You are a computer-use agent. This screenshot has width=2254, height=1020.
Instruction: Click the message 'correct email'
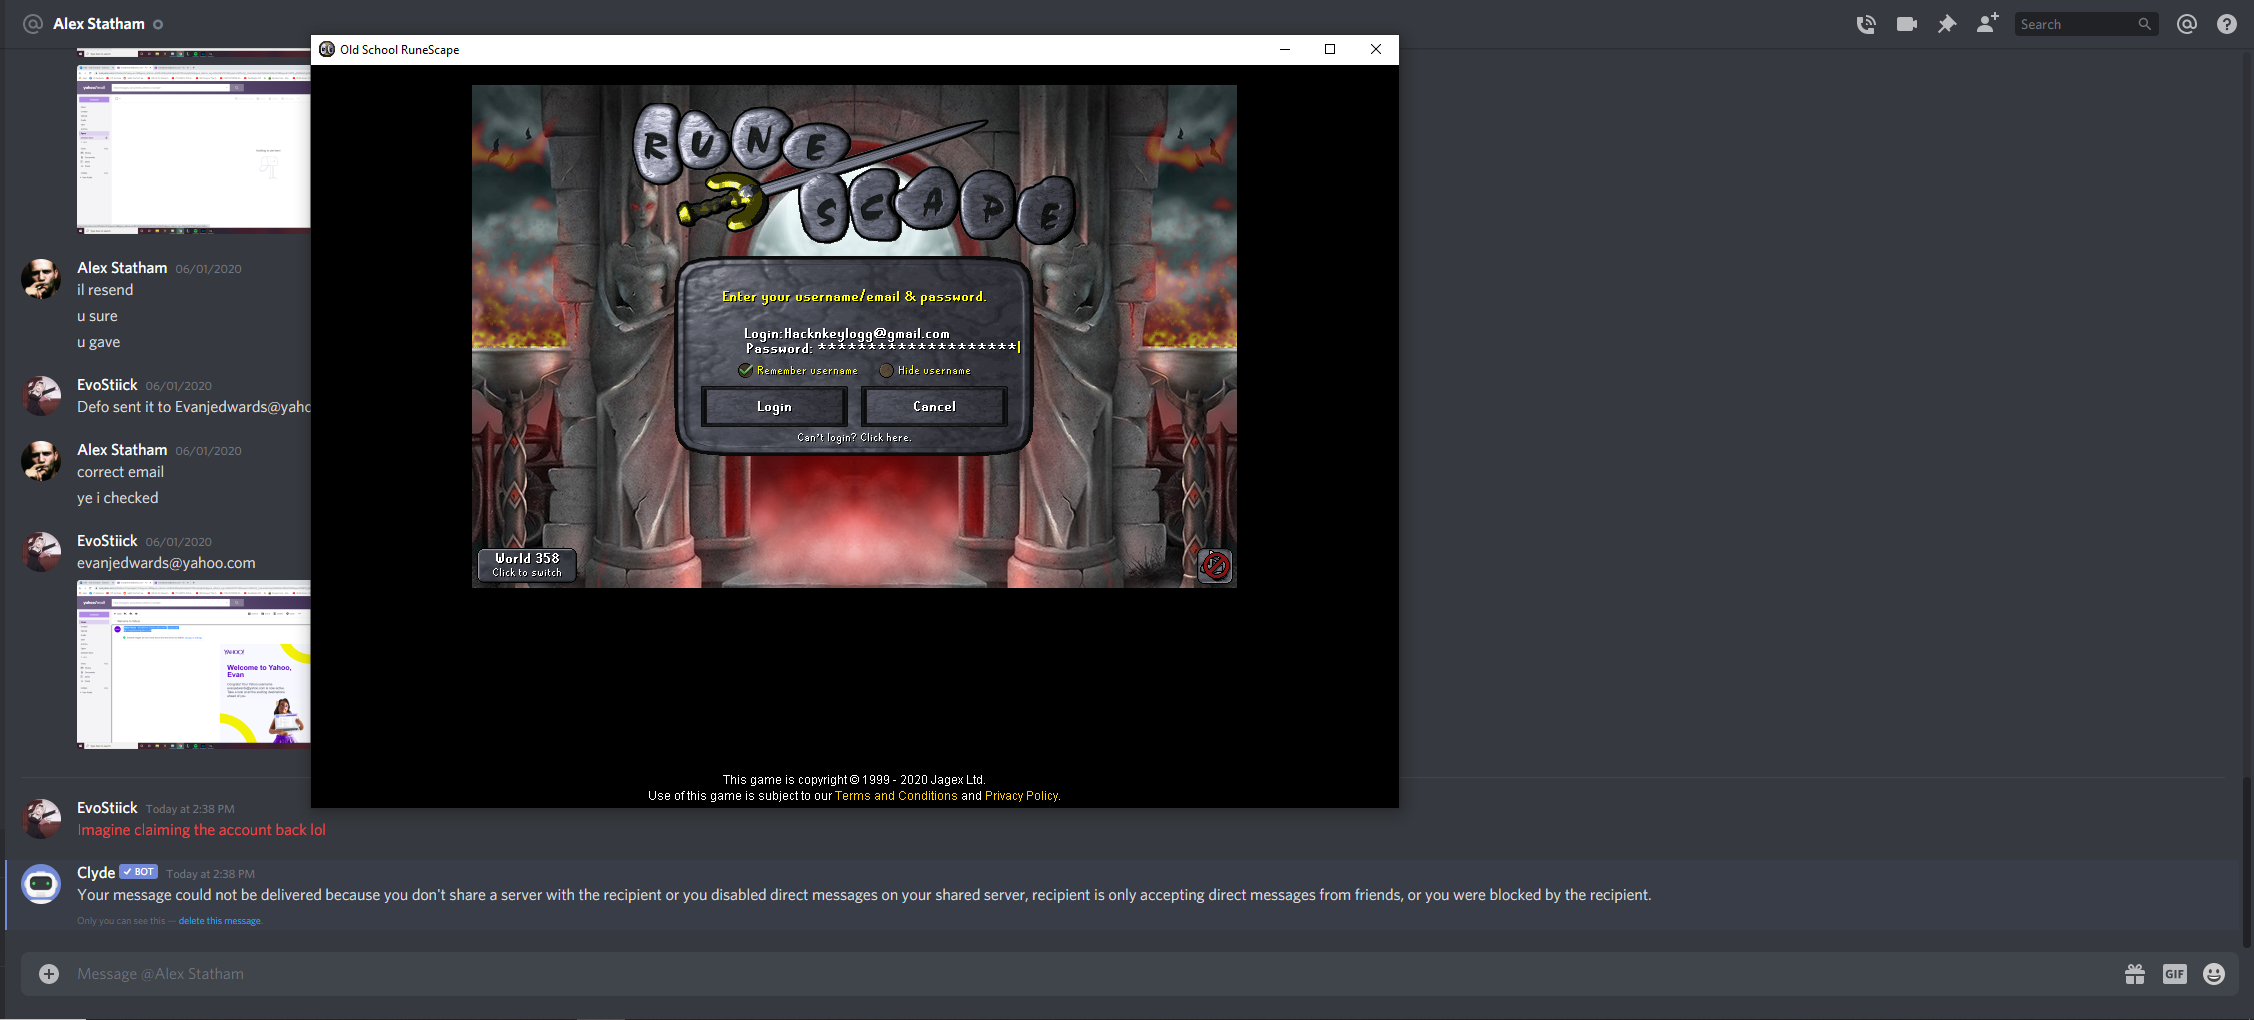[x=120, y=472]
